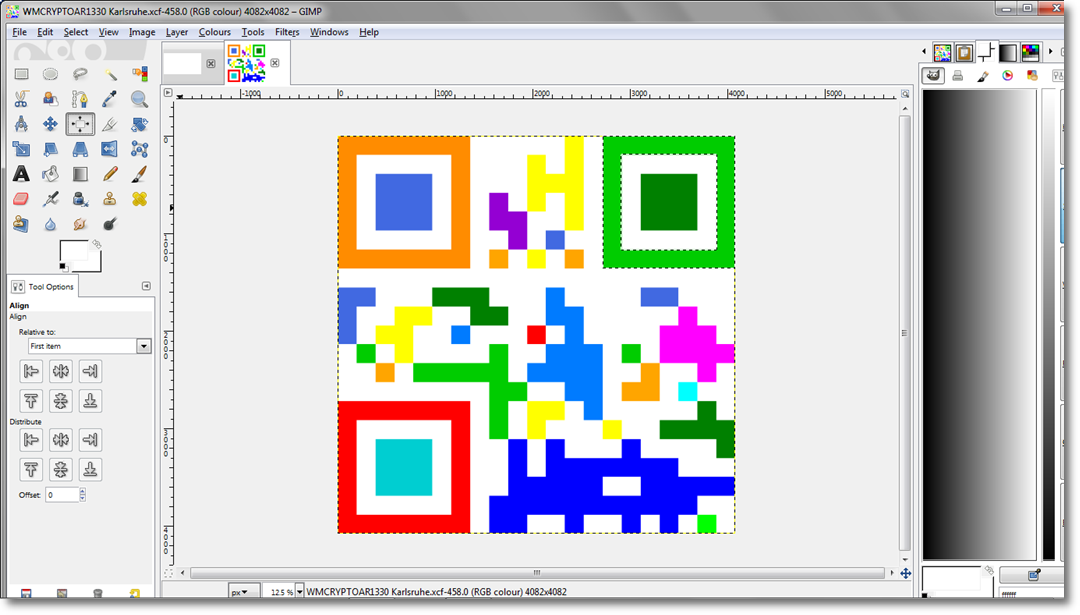Select the Text tool
The height and width of the screenshot is (615, 1080).
click(x=21, y=174)
